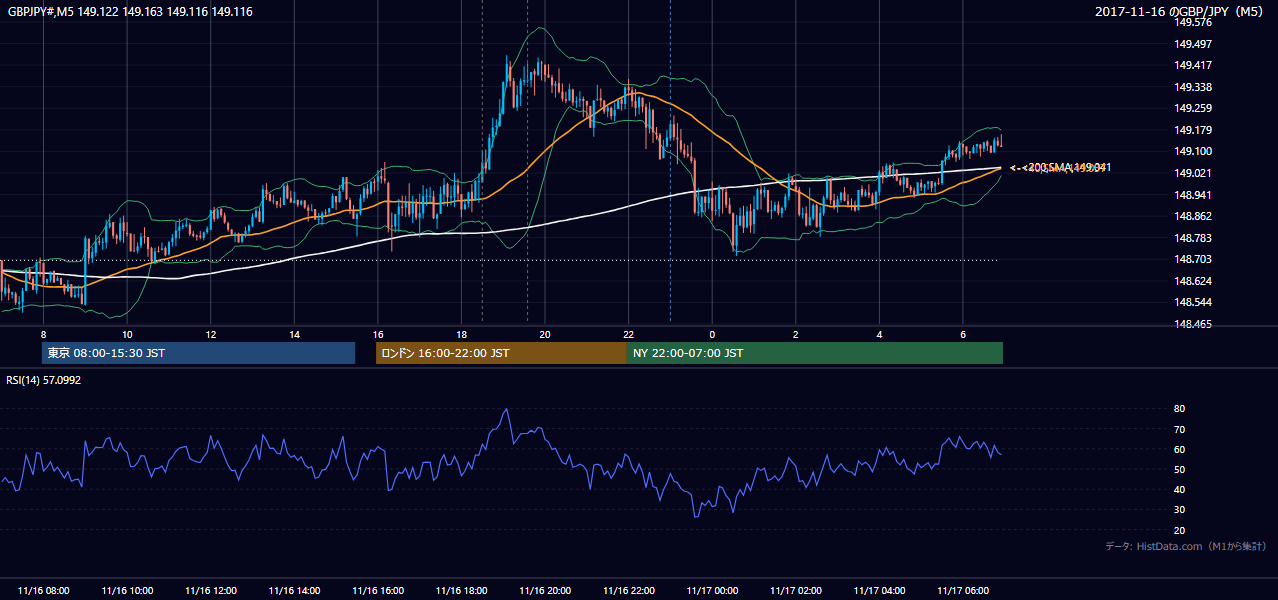Click price level 148.465 on the axis

(x=1193, y=324)
